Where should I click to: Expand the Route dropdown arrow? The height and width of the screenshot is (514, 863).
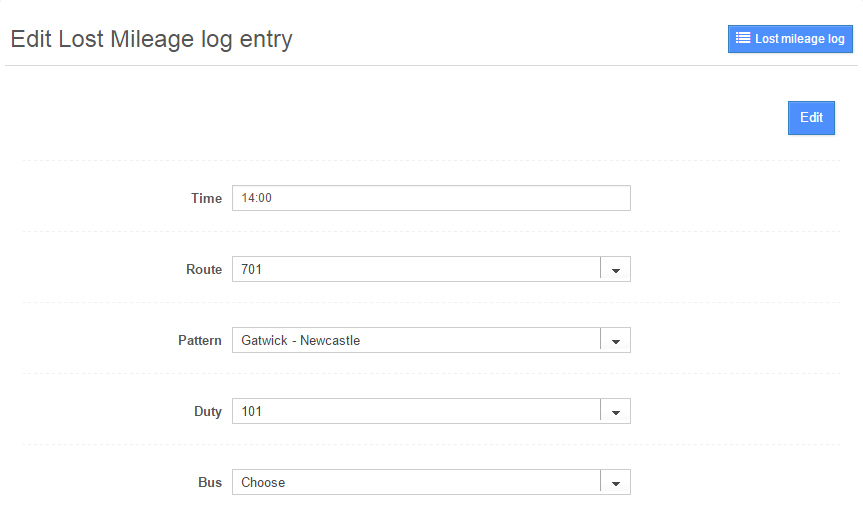(615, 270)
